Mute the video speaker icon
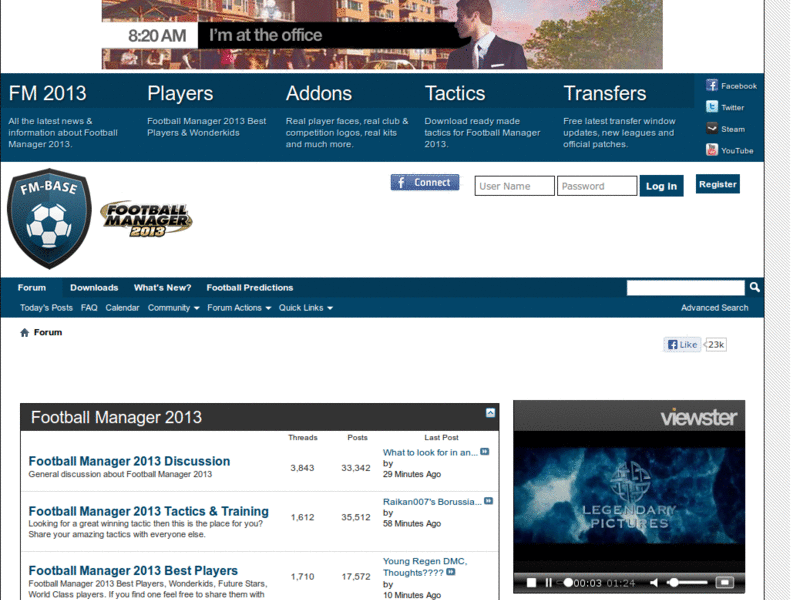The width and height of the screenshot is (800, 600). click(654, 582)
